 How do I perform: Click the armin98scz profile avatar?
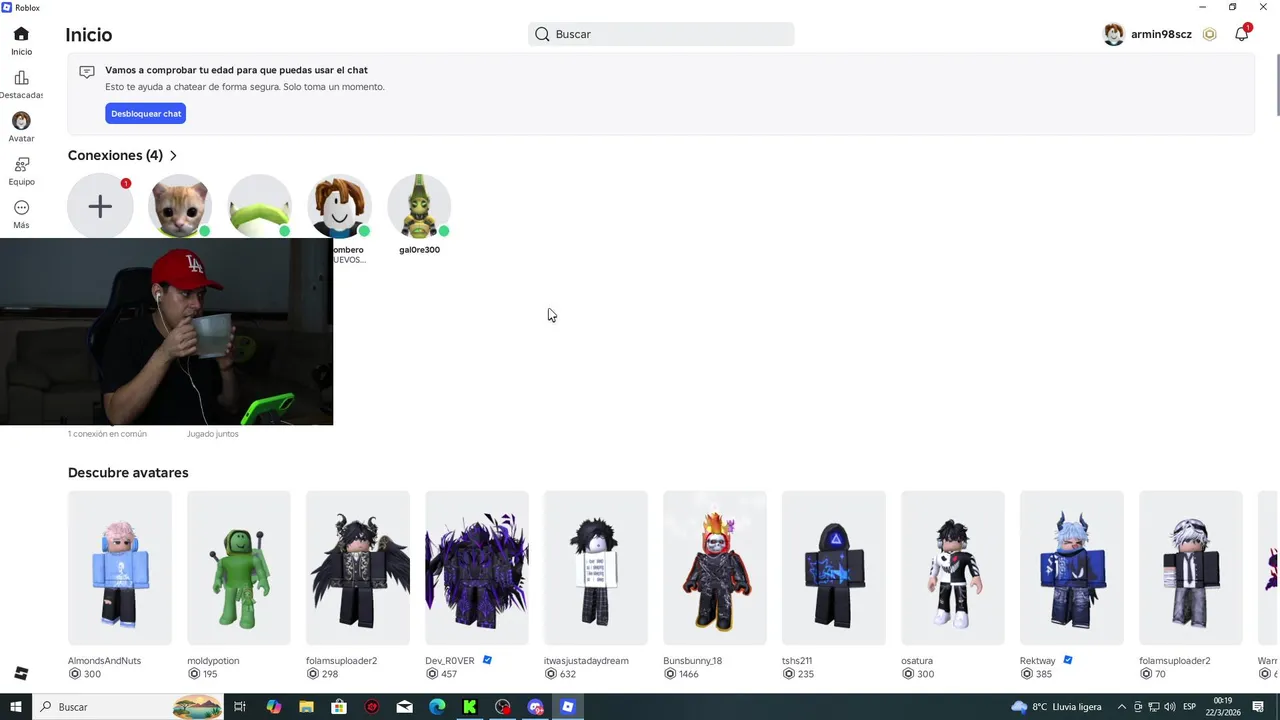pyautogui.click(x=1113, y=34)
